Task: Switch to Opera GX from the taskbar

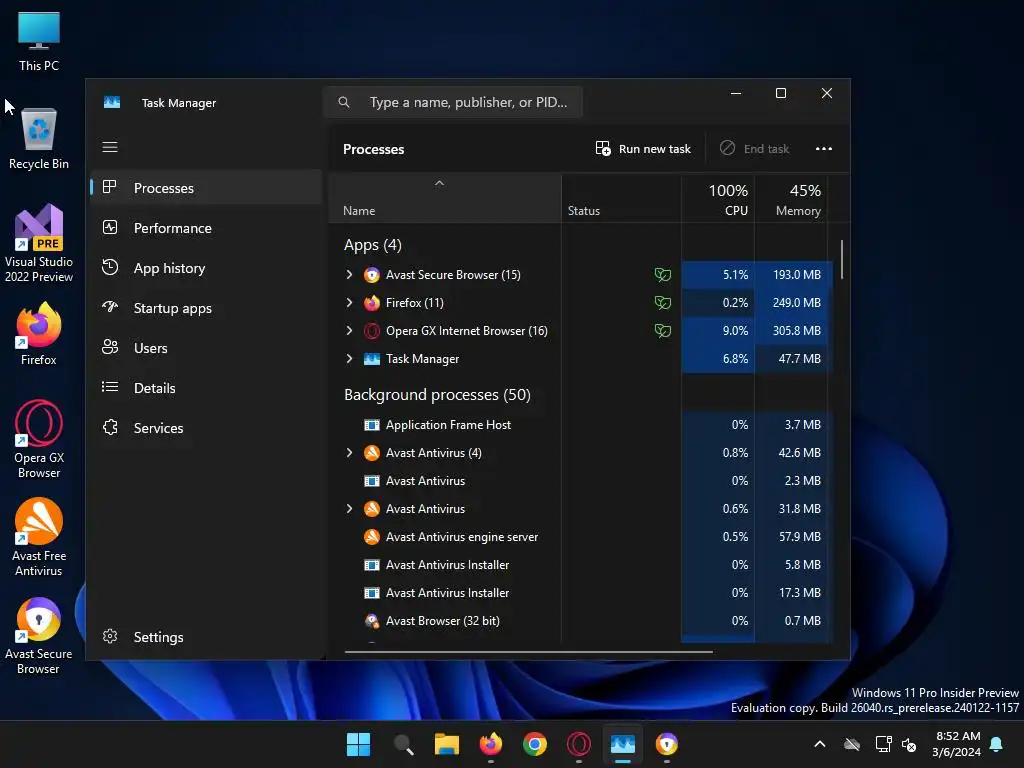Action: (579, 744)
